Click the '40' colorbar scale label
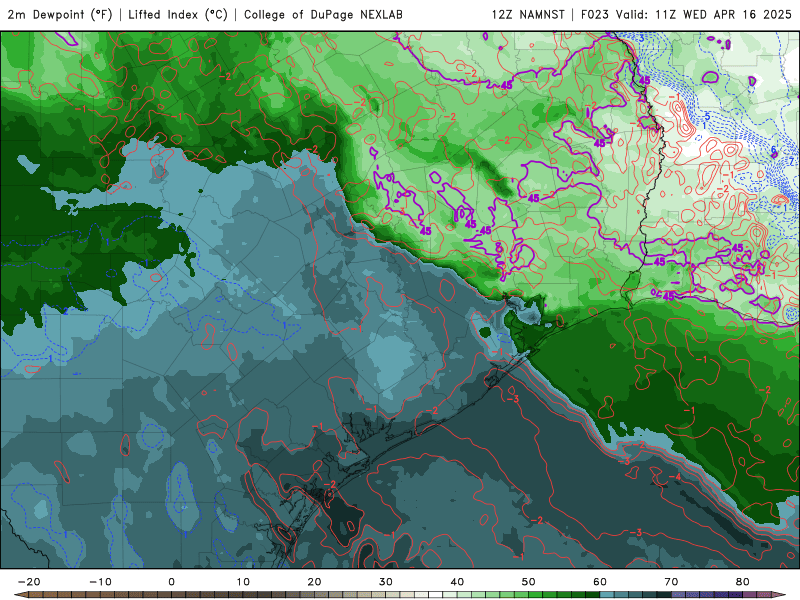 pyautogui.click(x=457, y=582)
